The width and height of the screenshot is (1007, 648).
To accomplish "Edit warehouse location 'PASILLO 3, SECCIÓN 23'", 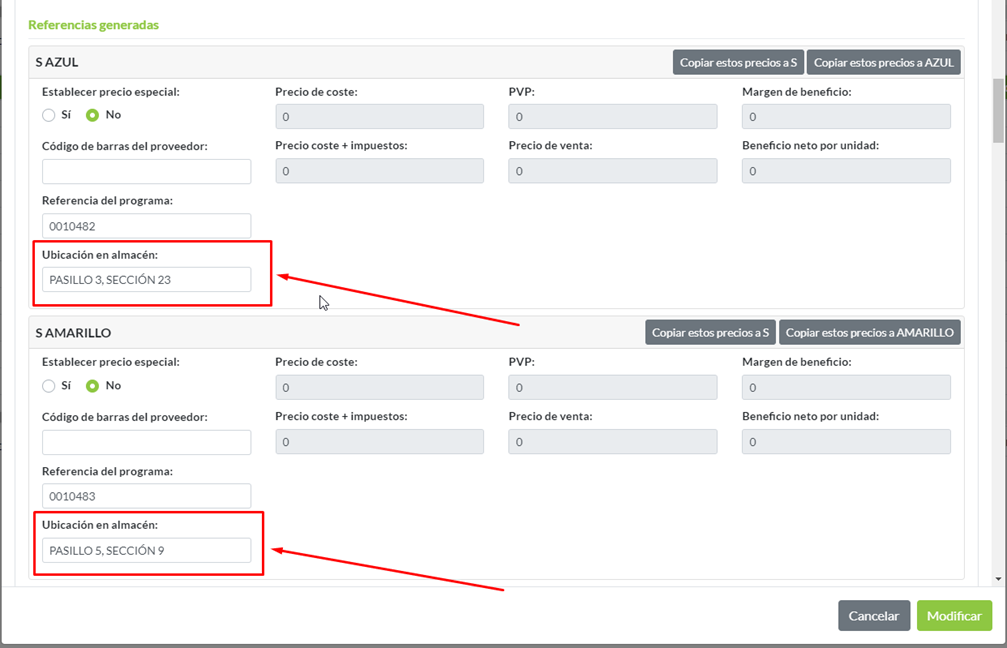I will point(146,280).
